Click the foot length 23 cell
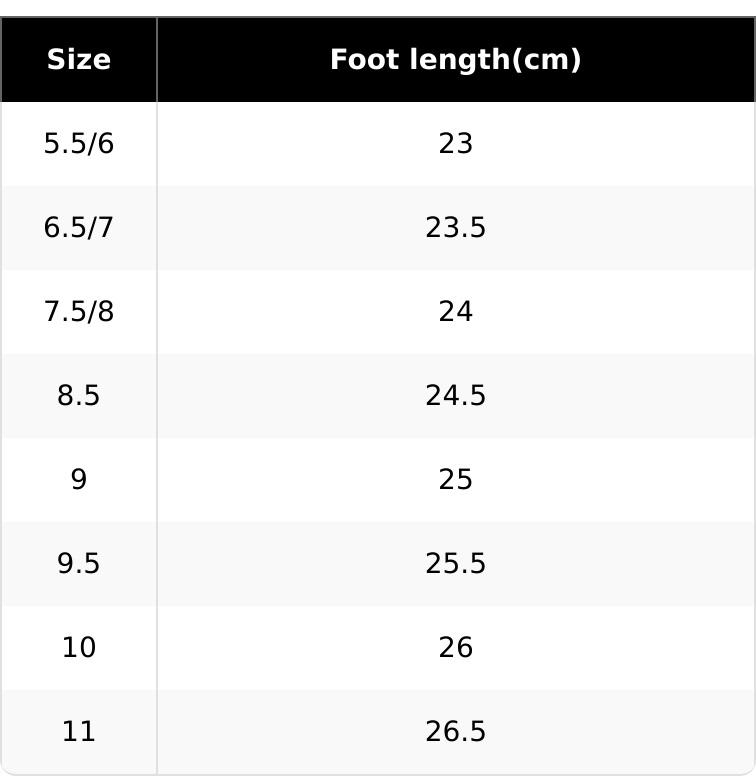 [x=455, y=144]
